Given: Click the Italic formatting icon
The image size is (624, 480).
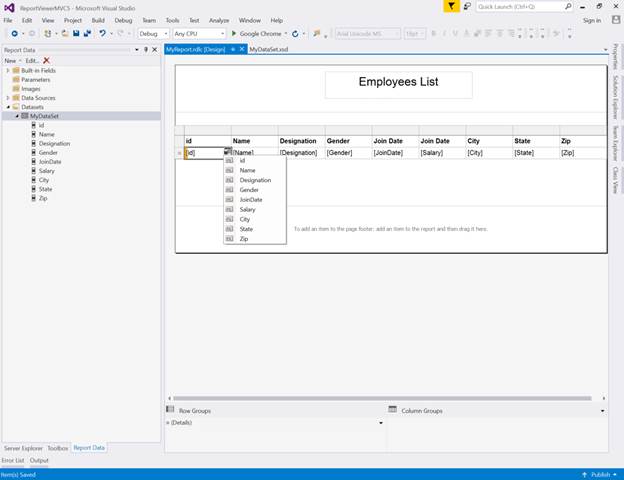Looking at the screenshot, I should click(445, 34).
